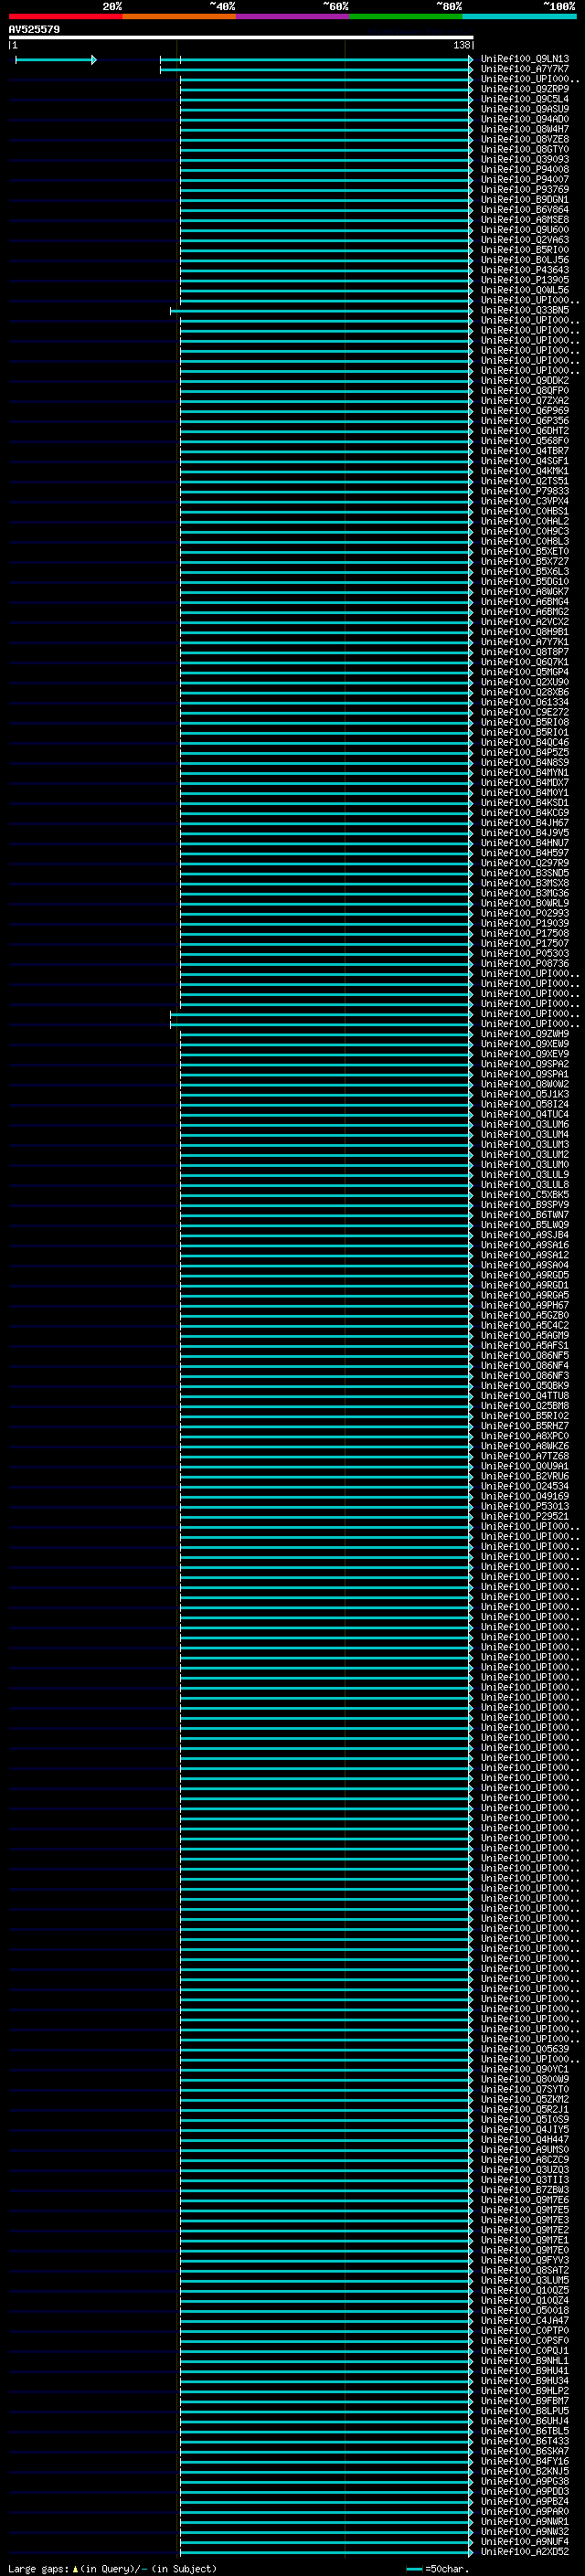
Task: Select hit label UniRef100_B2KNJ5
Action: point(525,2471)
